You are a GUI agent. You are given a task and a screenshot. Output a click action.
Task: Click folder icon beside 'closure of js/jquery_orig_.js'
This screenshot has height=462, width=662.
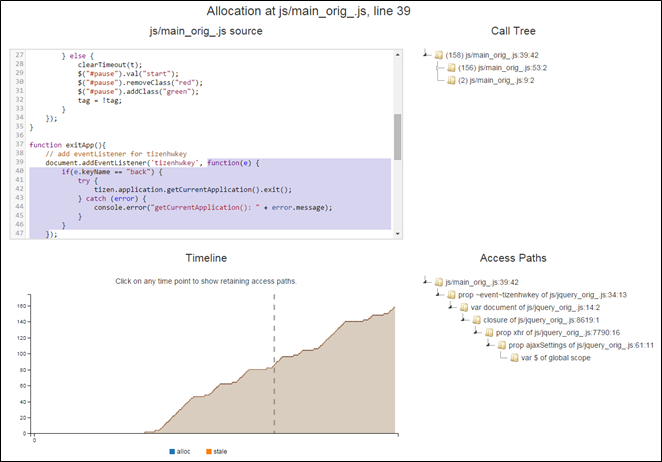pos(476,320)
